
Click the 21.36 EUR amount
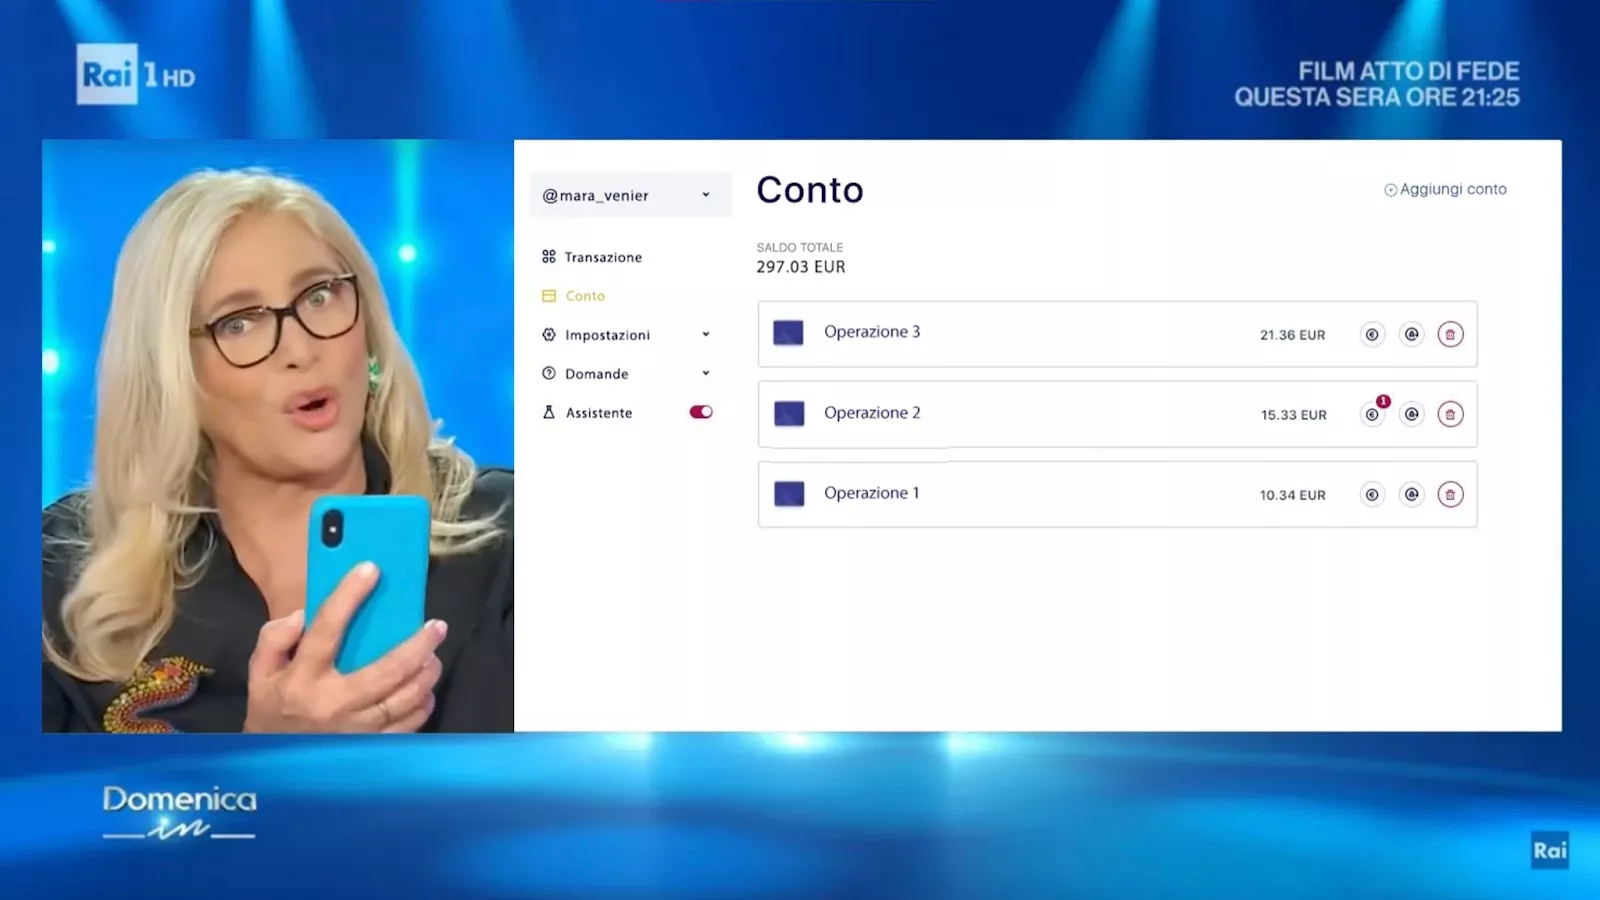1292,335
